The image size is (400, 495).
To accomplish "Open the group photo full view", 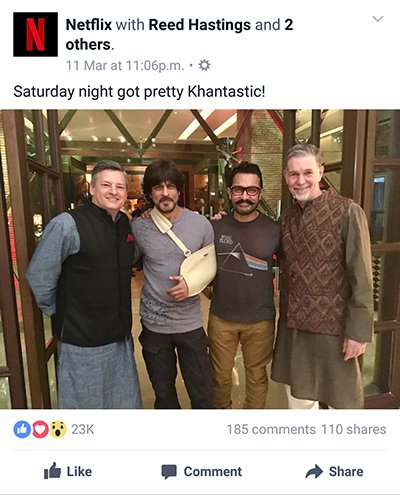I will pyautogui.click(x=200, y=259).
